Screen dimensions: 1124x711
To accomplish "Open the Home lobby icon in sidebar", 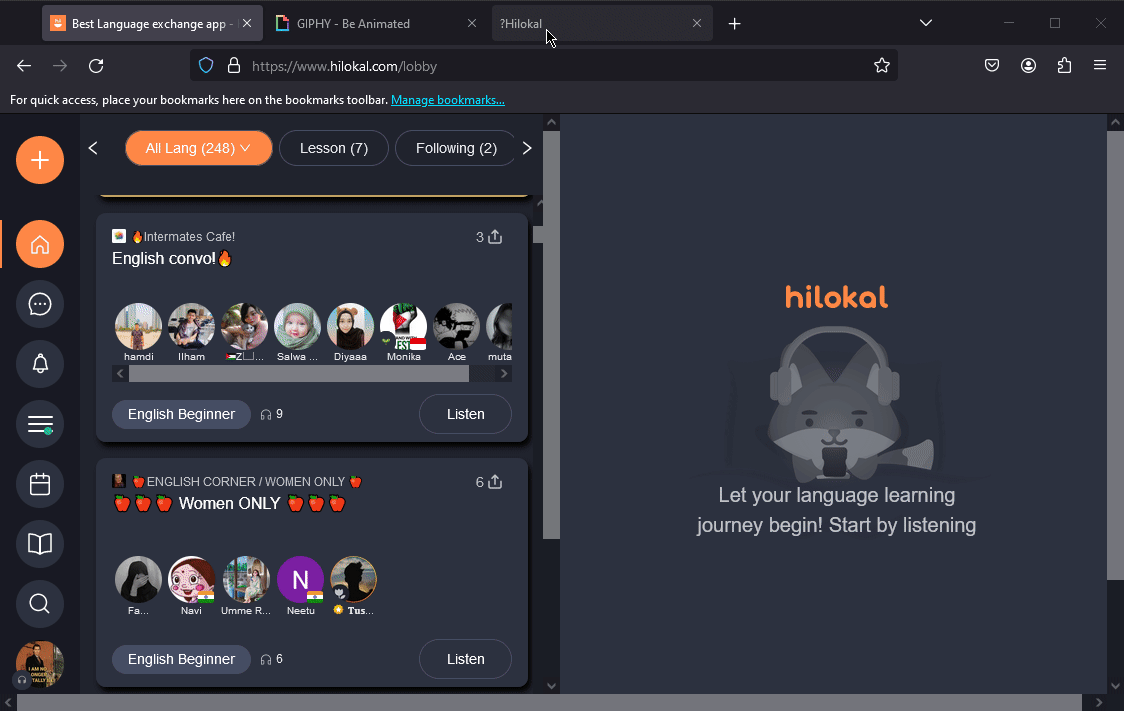I will tap(40, 244).
